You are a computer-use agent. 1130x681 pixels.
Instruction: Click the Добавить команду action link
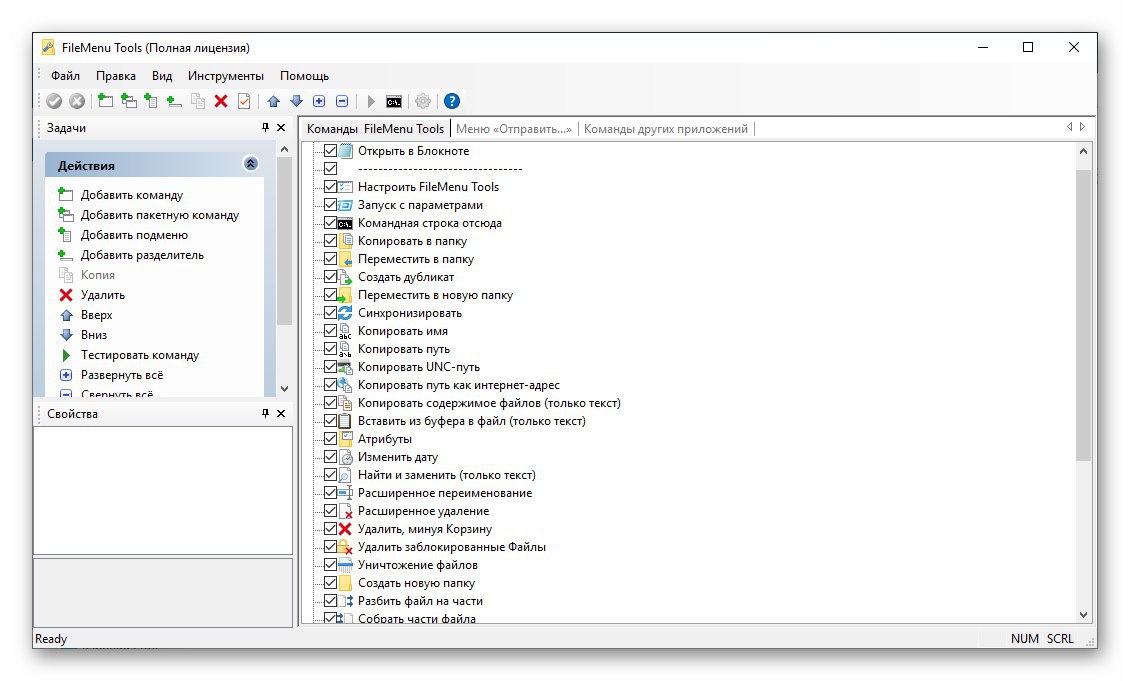point(132,195)
